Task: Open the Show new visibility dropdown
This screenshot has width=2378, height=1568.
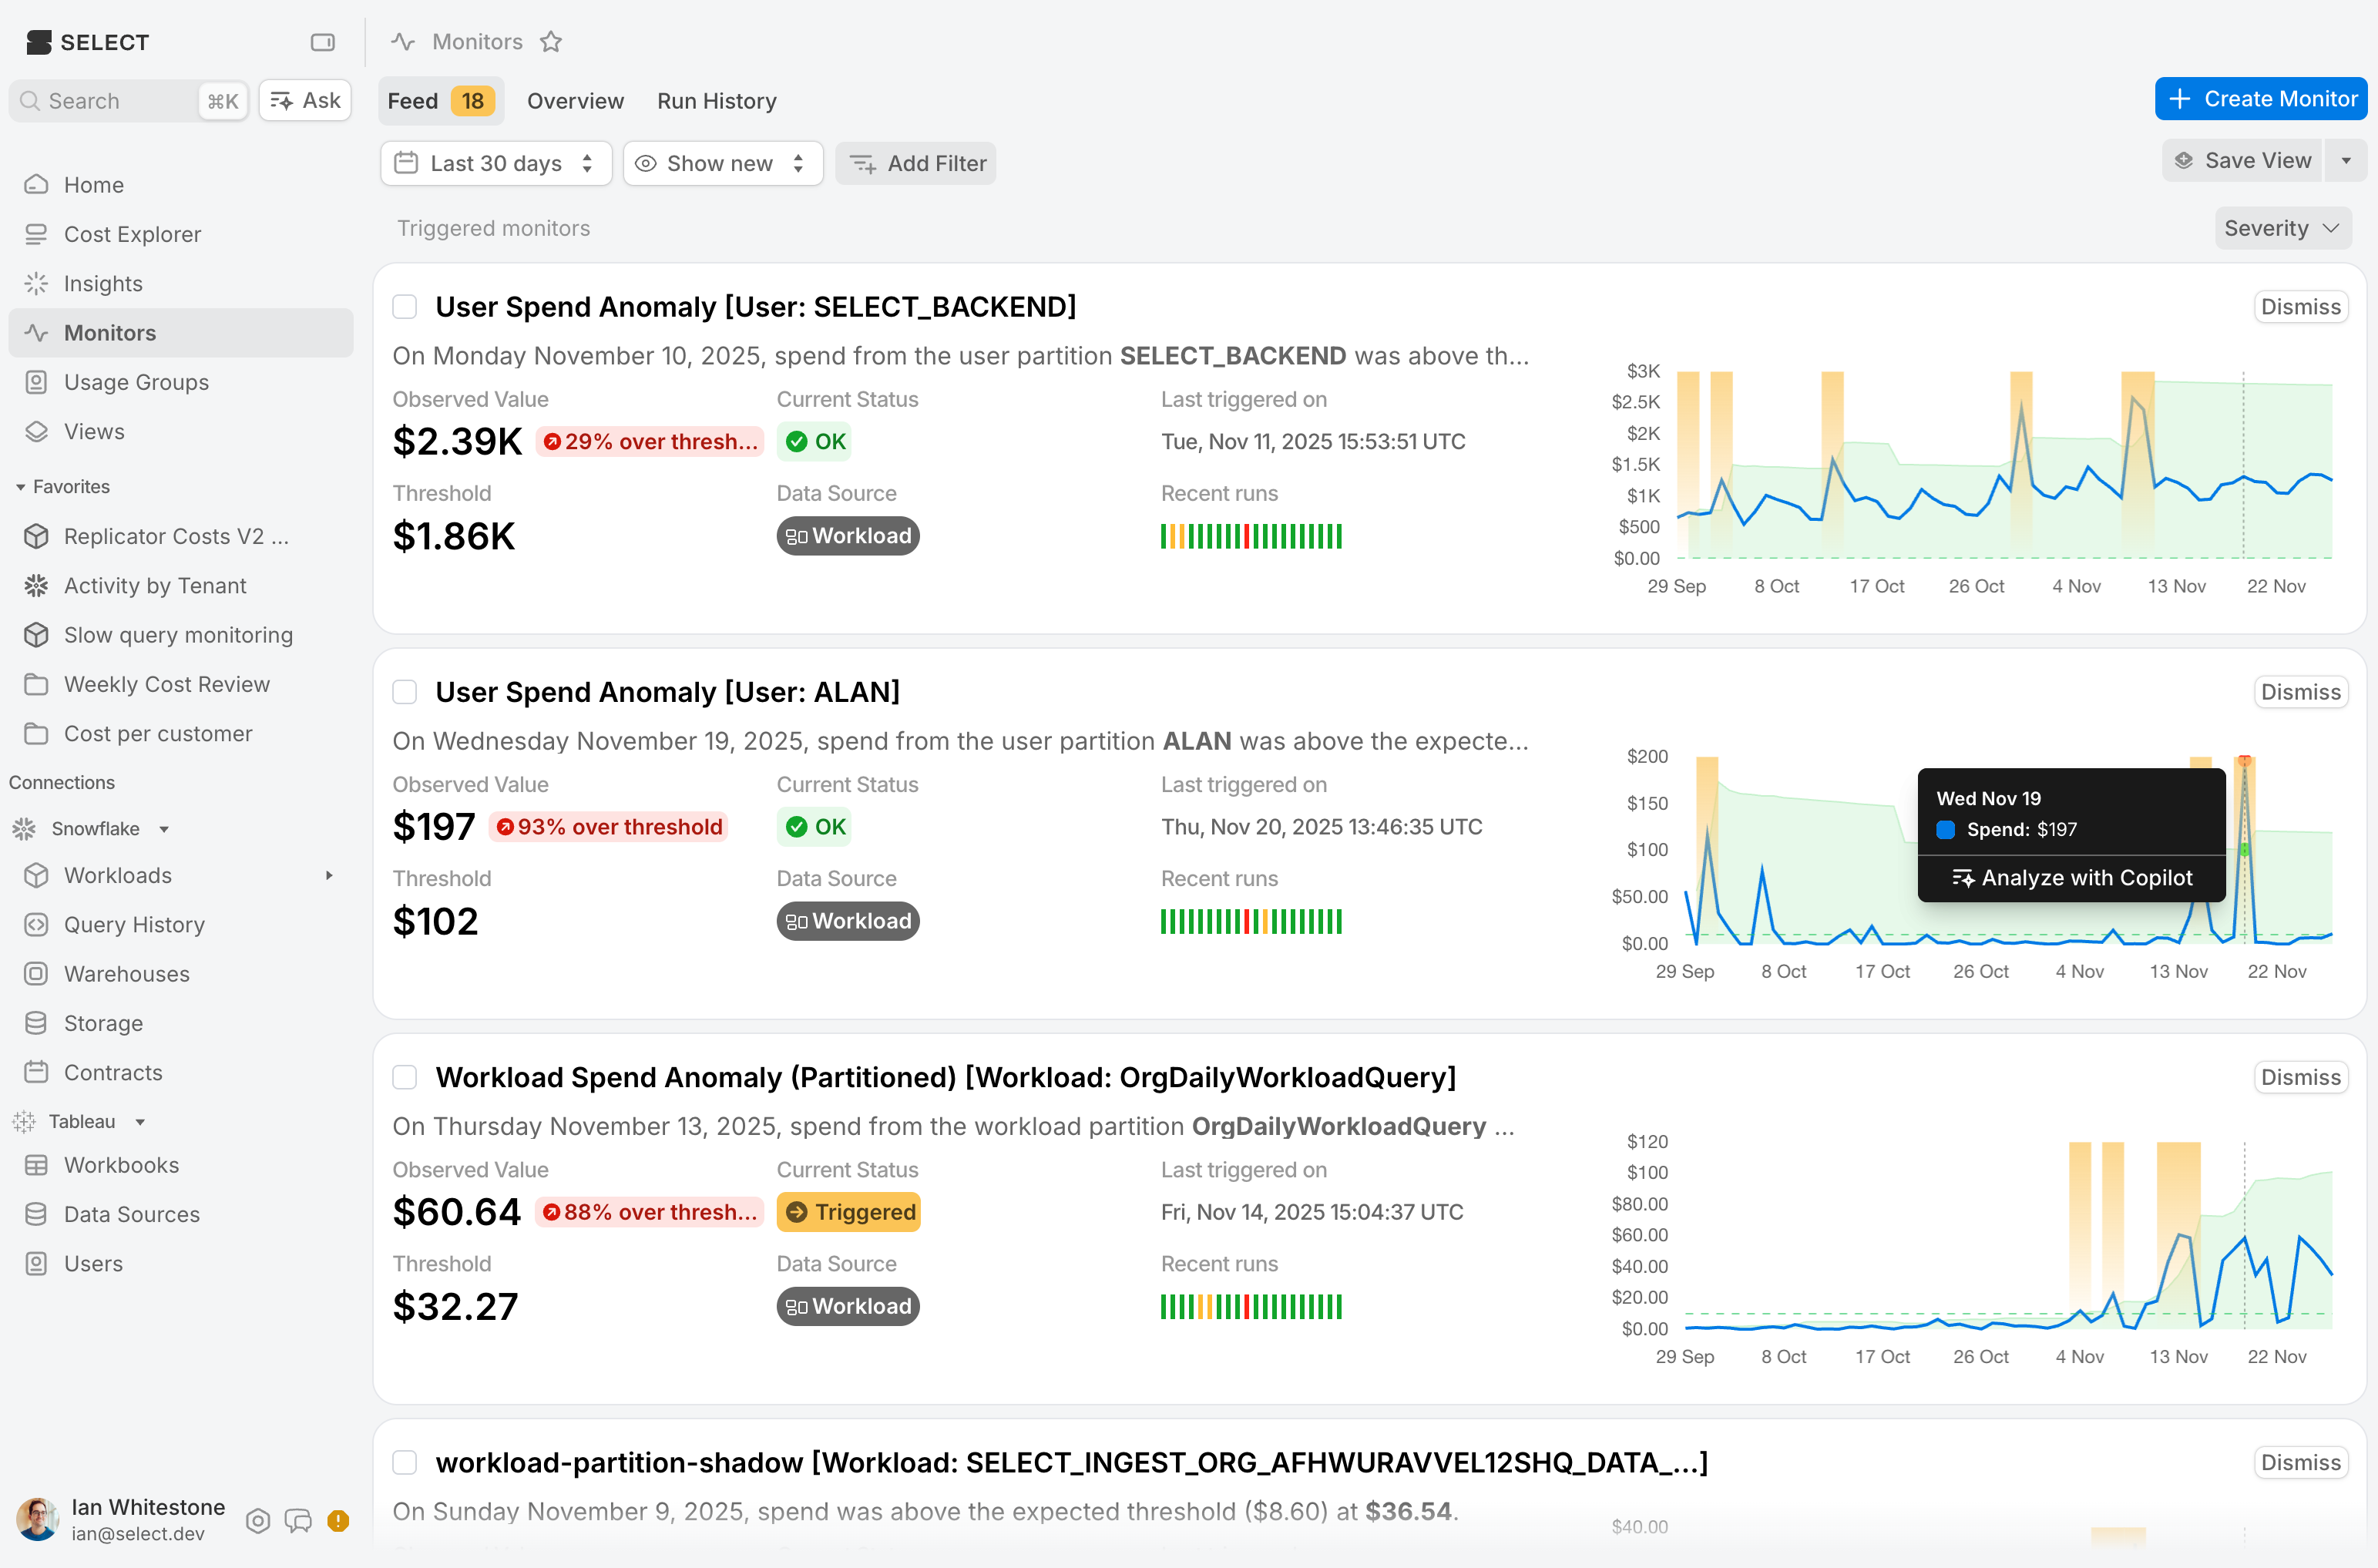Action: tap(722, 163)
